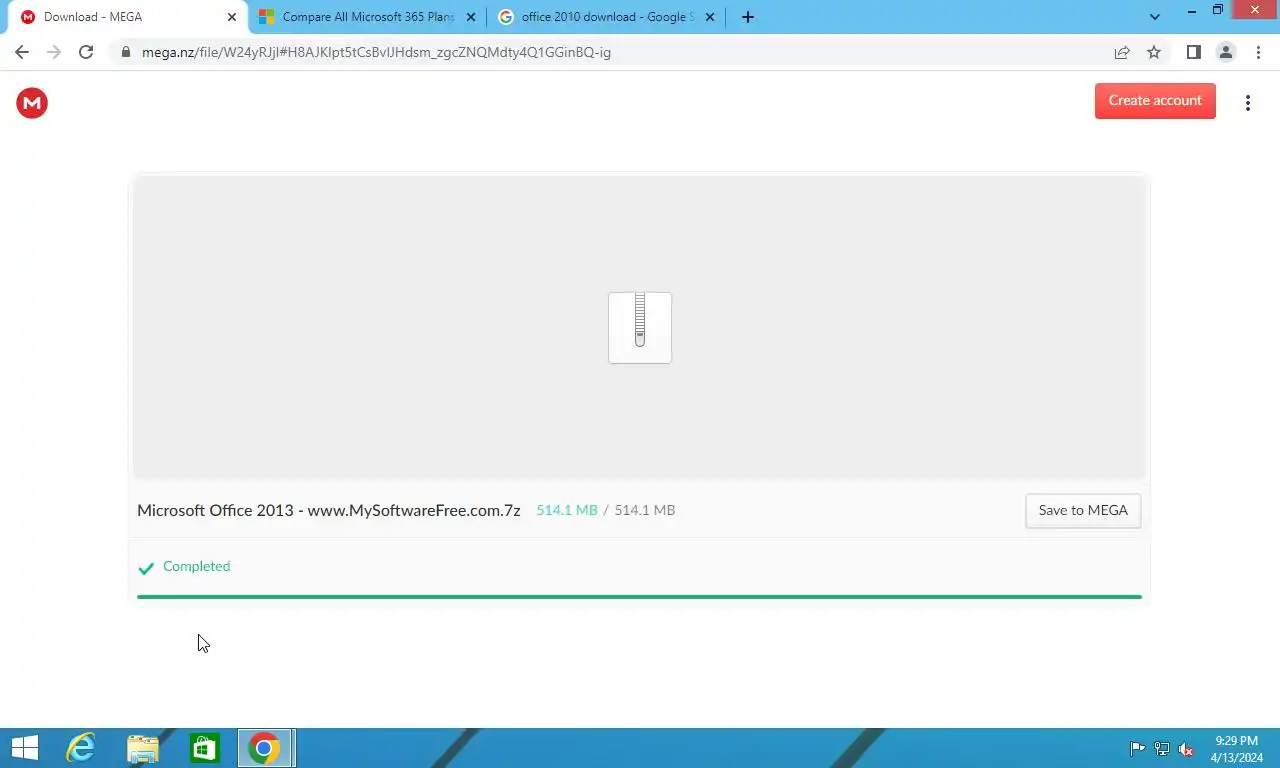Close the Compare All Microsoft 365 Plans tab
1280x768 pixels.
coord(471,17)
